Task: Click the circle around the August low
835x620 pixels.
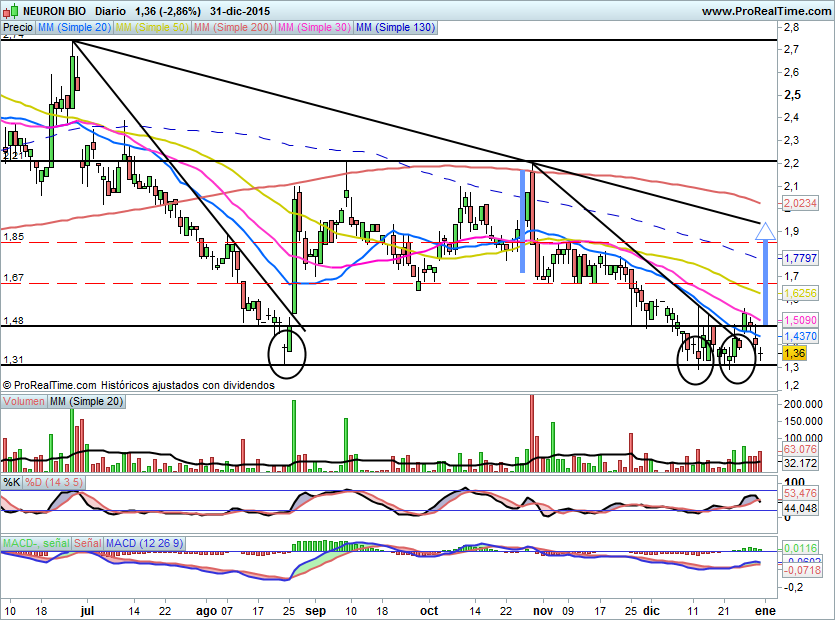Action: tap(288, 354)
